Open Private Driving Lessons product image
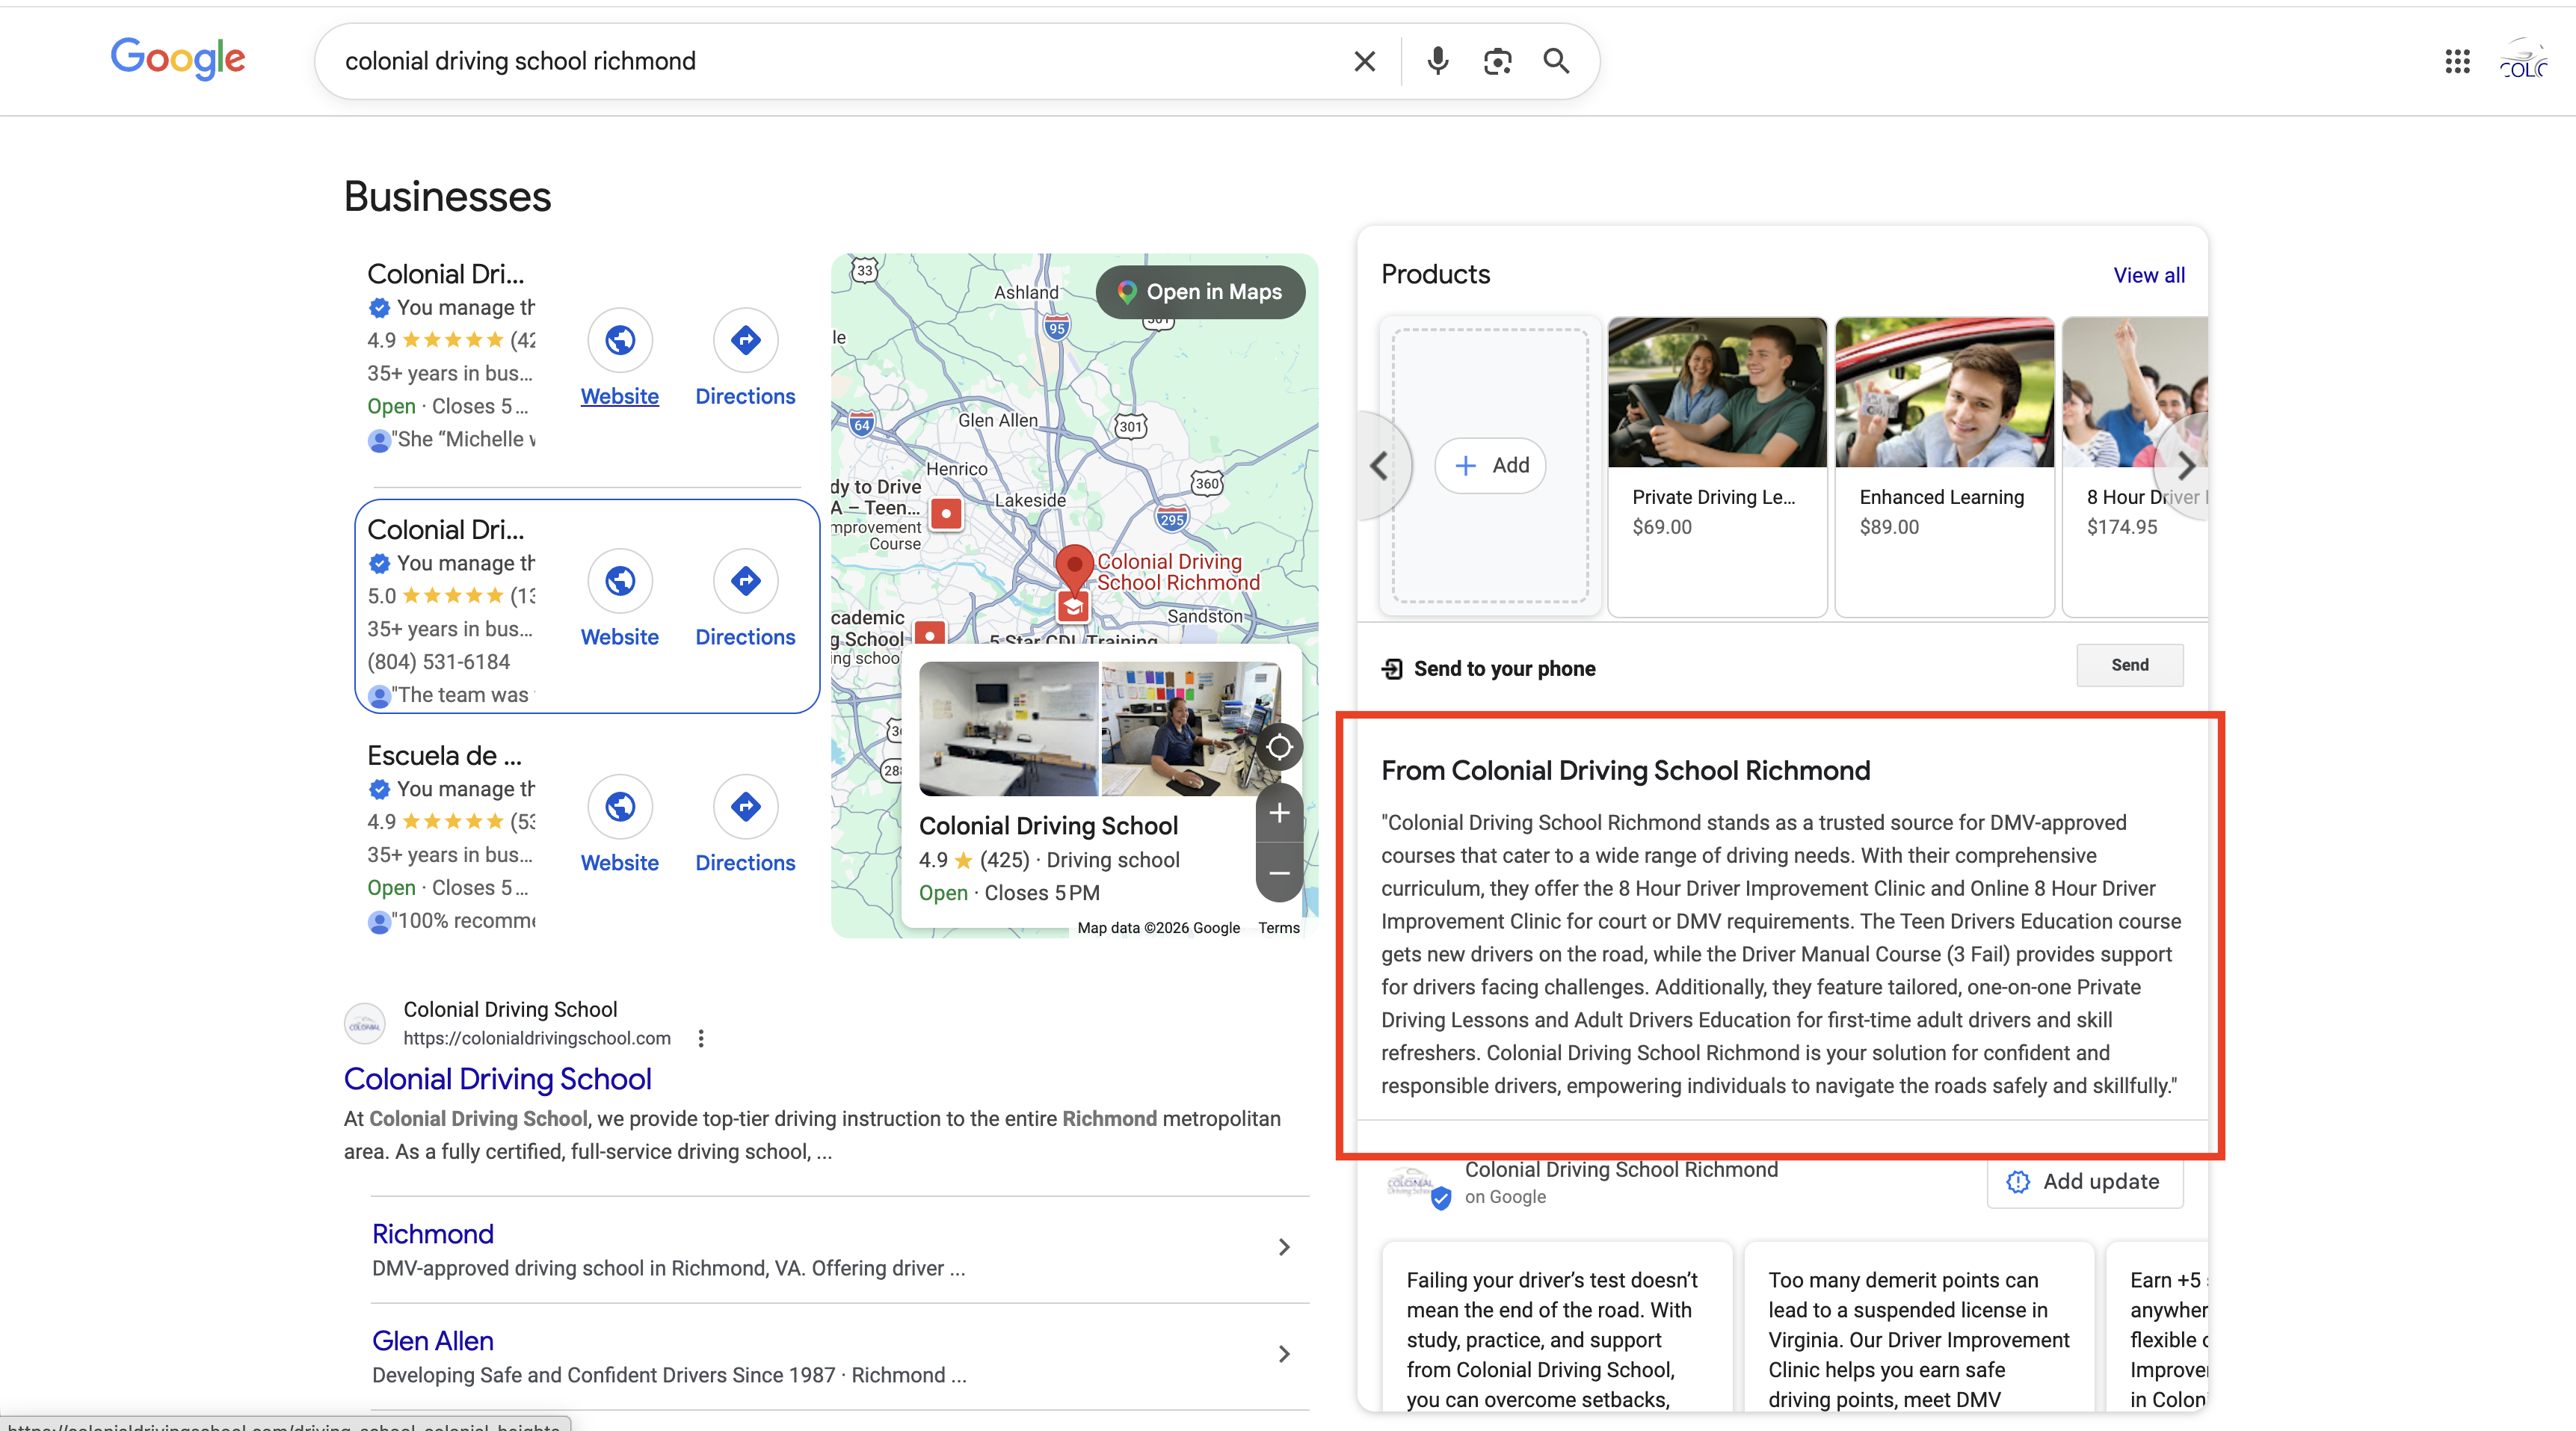2576x1431 pixels. (1717, 392)
